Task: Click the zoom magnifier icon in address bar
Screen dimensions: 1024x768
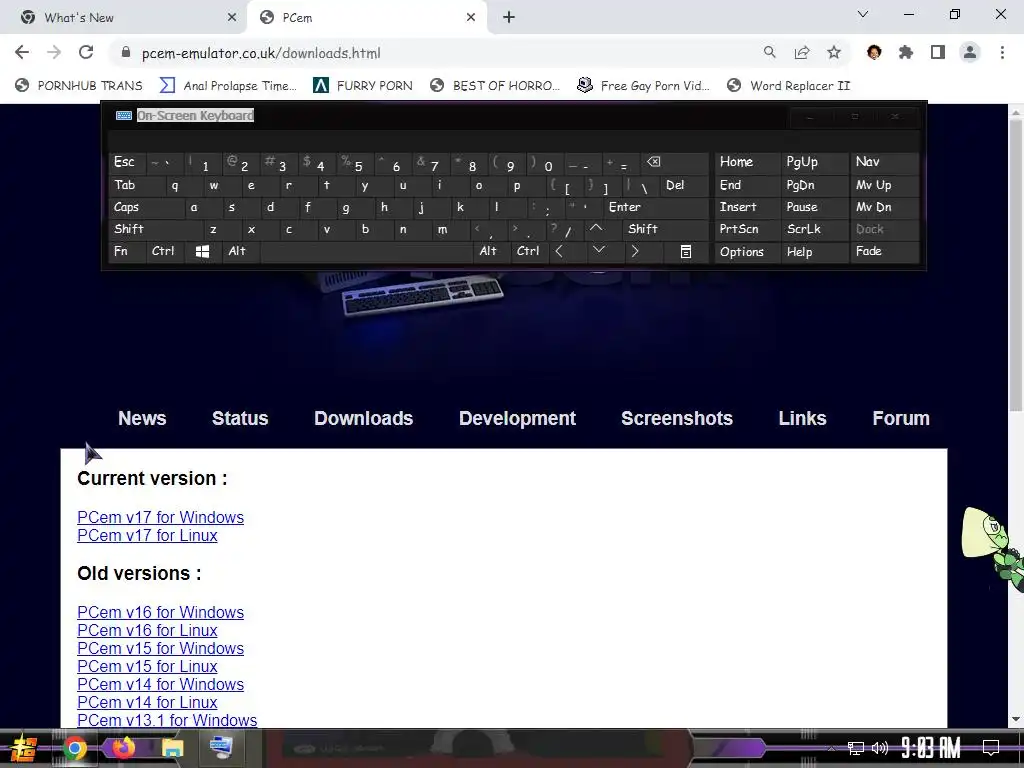Action: [x=770, y=53]
